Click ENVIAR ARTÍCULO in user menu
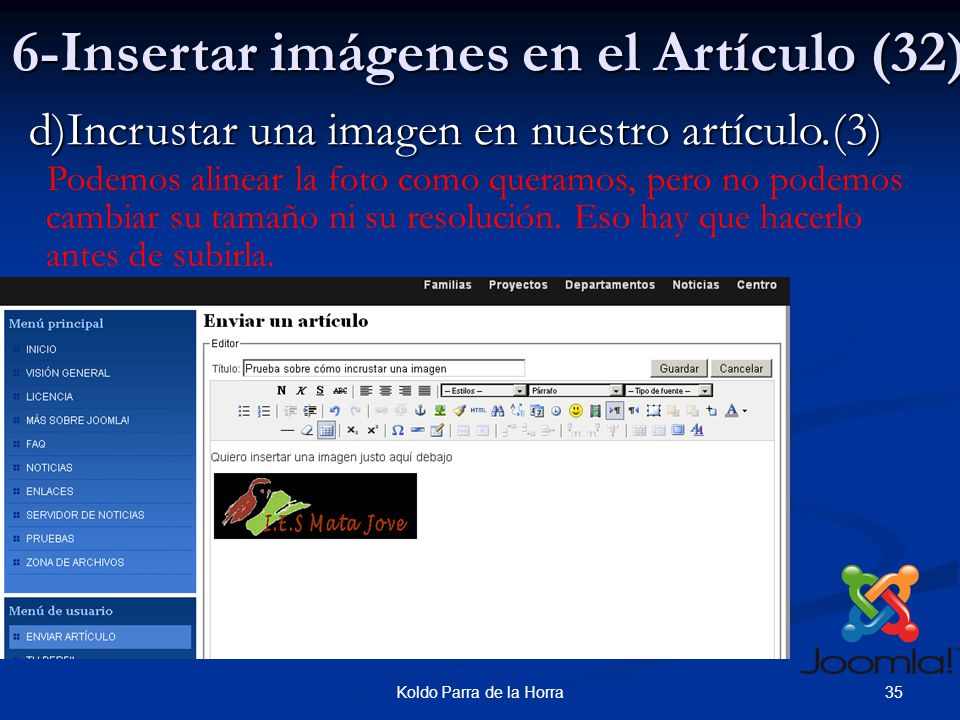The height and width of the screenshot is (720, 960). [70, 637]
